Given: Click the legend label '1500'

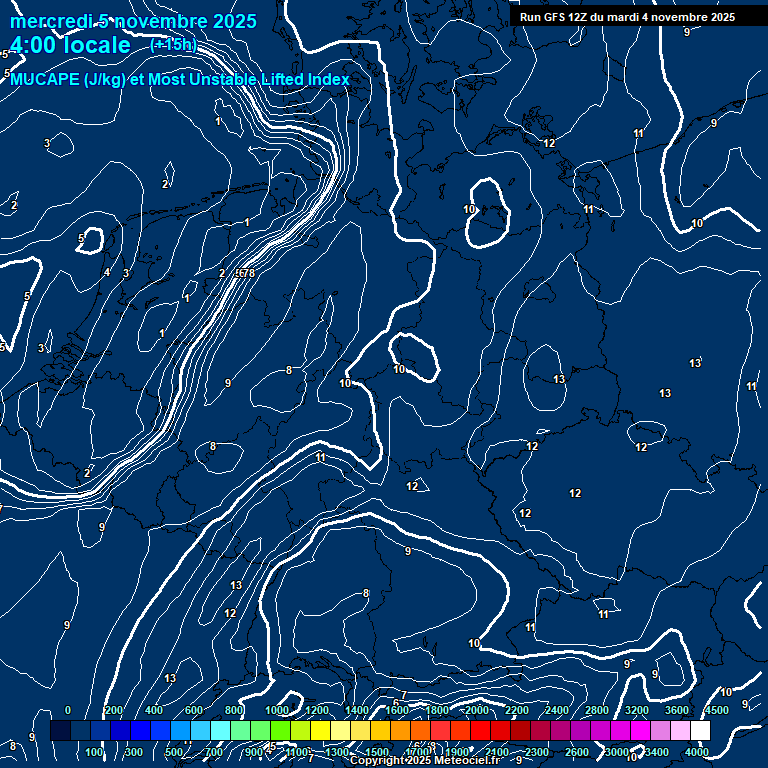Looking at the screenshot, I should (x=377, y=752).
